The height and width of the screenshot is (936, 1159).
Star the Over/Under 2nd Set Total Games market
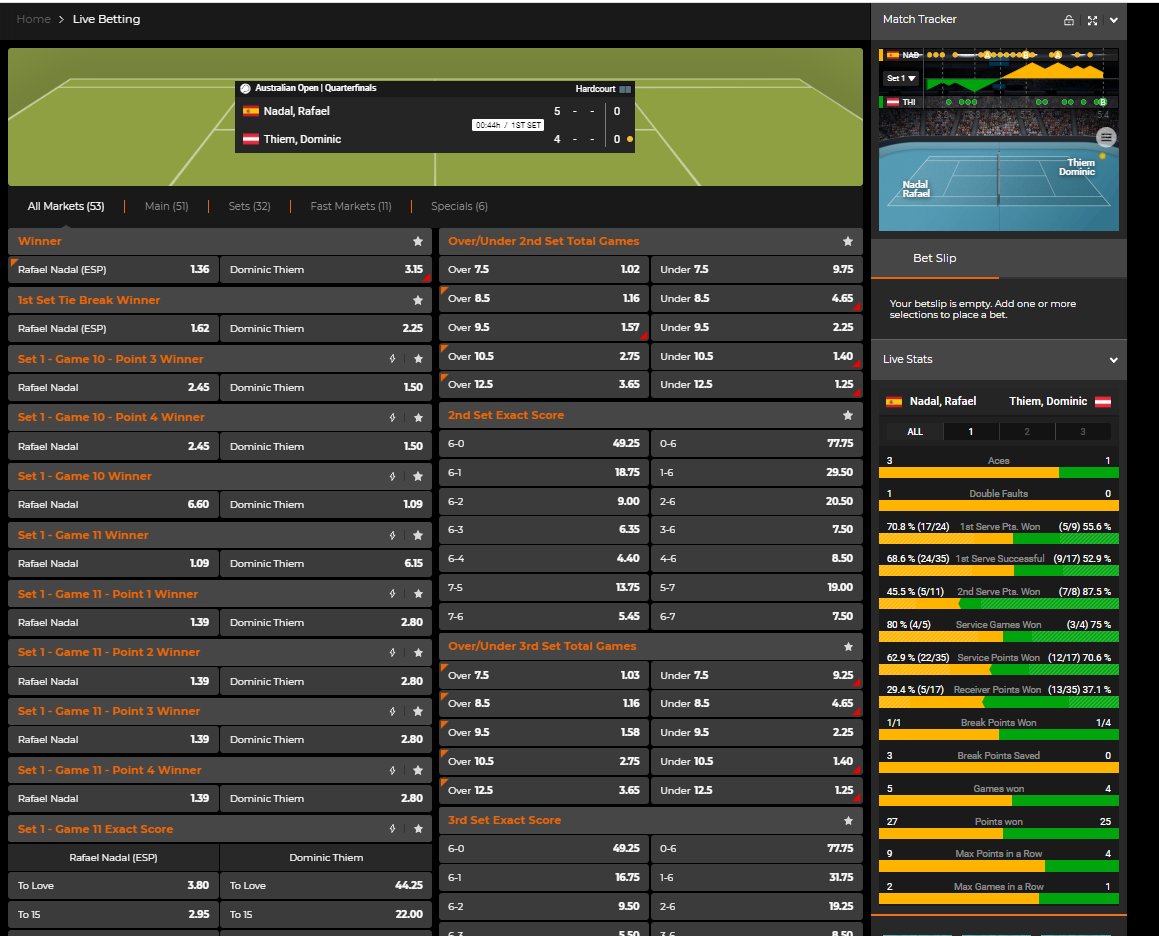[x=848, y=241]
